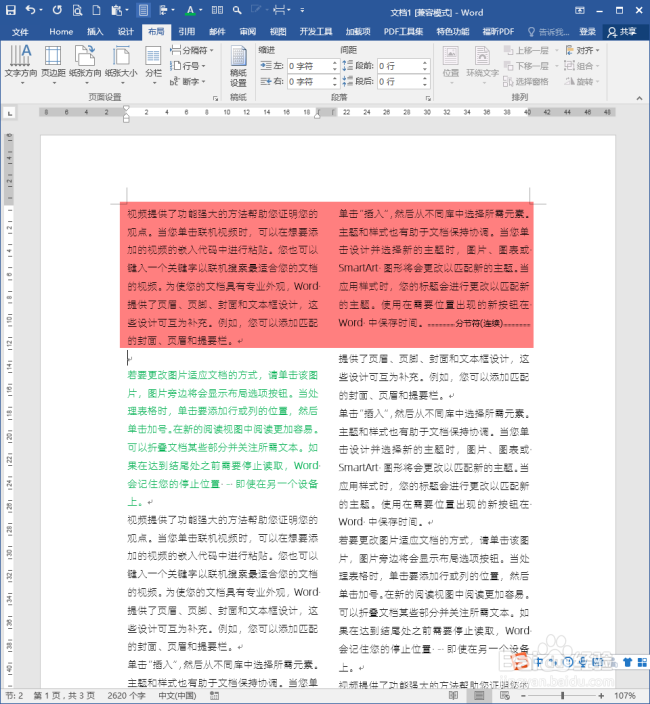Click the repeat/redo icon
650x704 pixels.
(x=57, y=10)
